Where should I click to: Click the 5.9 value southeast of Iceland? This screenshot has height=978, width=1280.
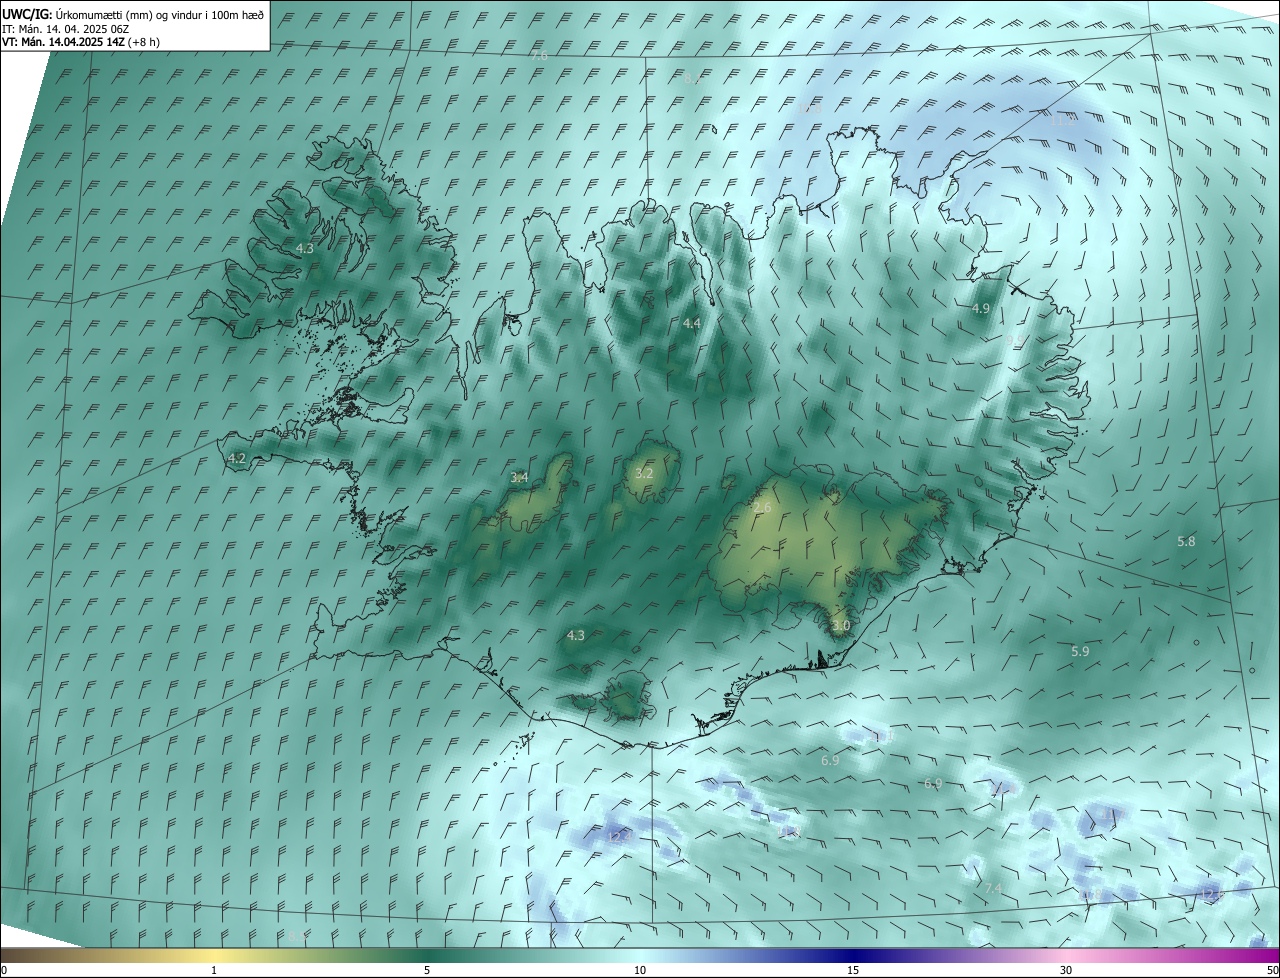coord(1080,651)
